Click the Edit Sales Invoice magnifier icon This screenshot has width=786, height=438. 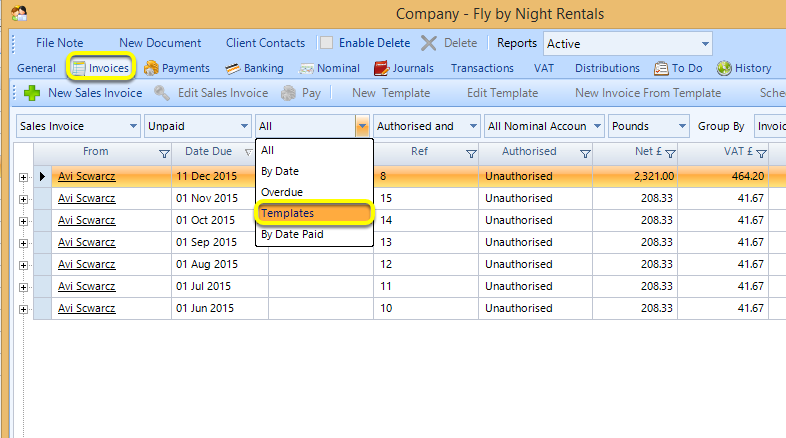[161, 93]
